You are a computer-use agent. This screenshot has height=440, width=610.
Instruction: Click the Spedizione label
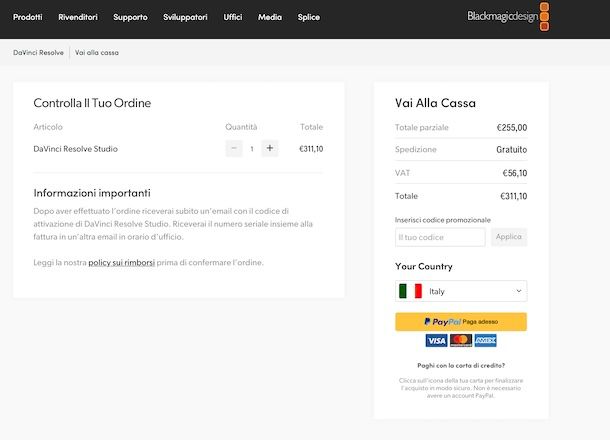(415, 150)
